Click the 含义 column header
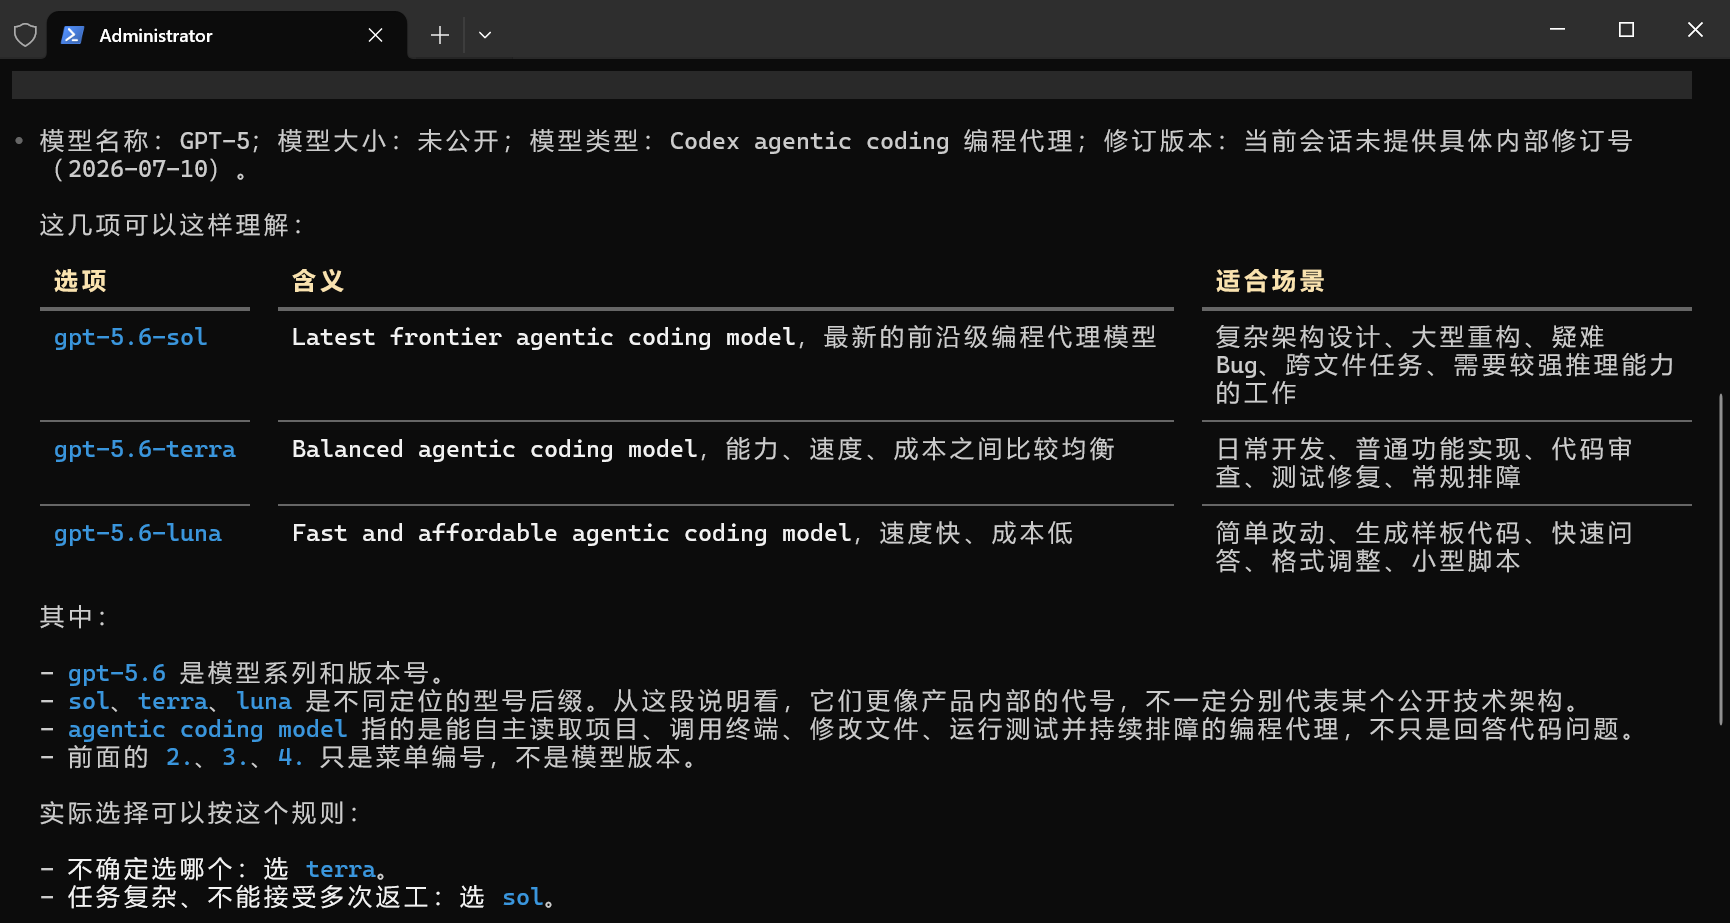 tap(318, 281)
